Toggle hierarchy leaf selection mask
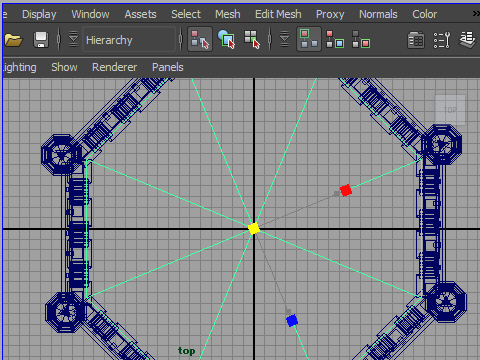This screenshot has height=360, width=480. coord(335,39)
